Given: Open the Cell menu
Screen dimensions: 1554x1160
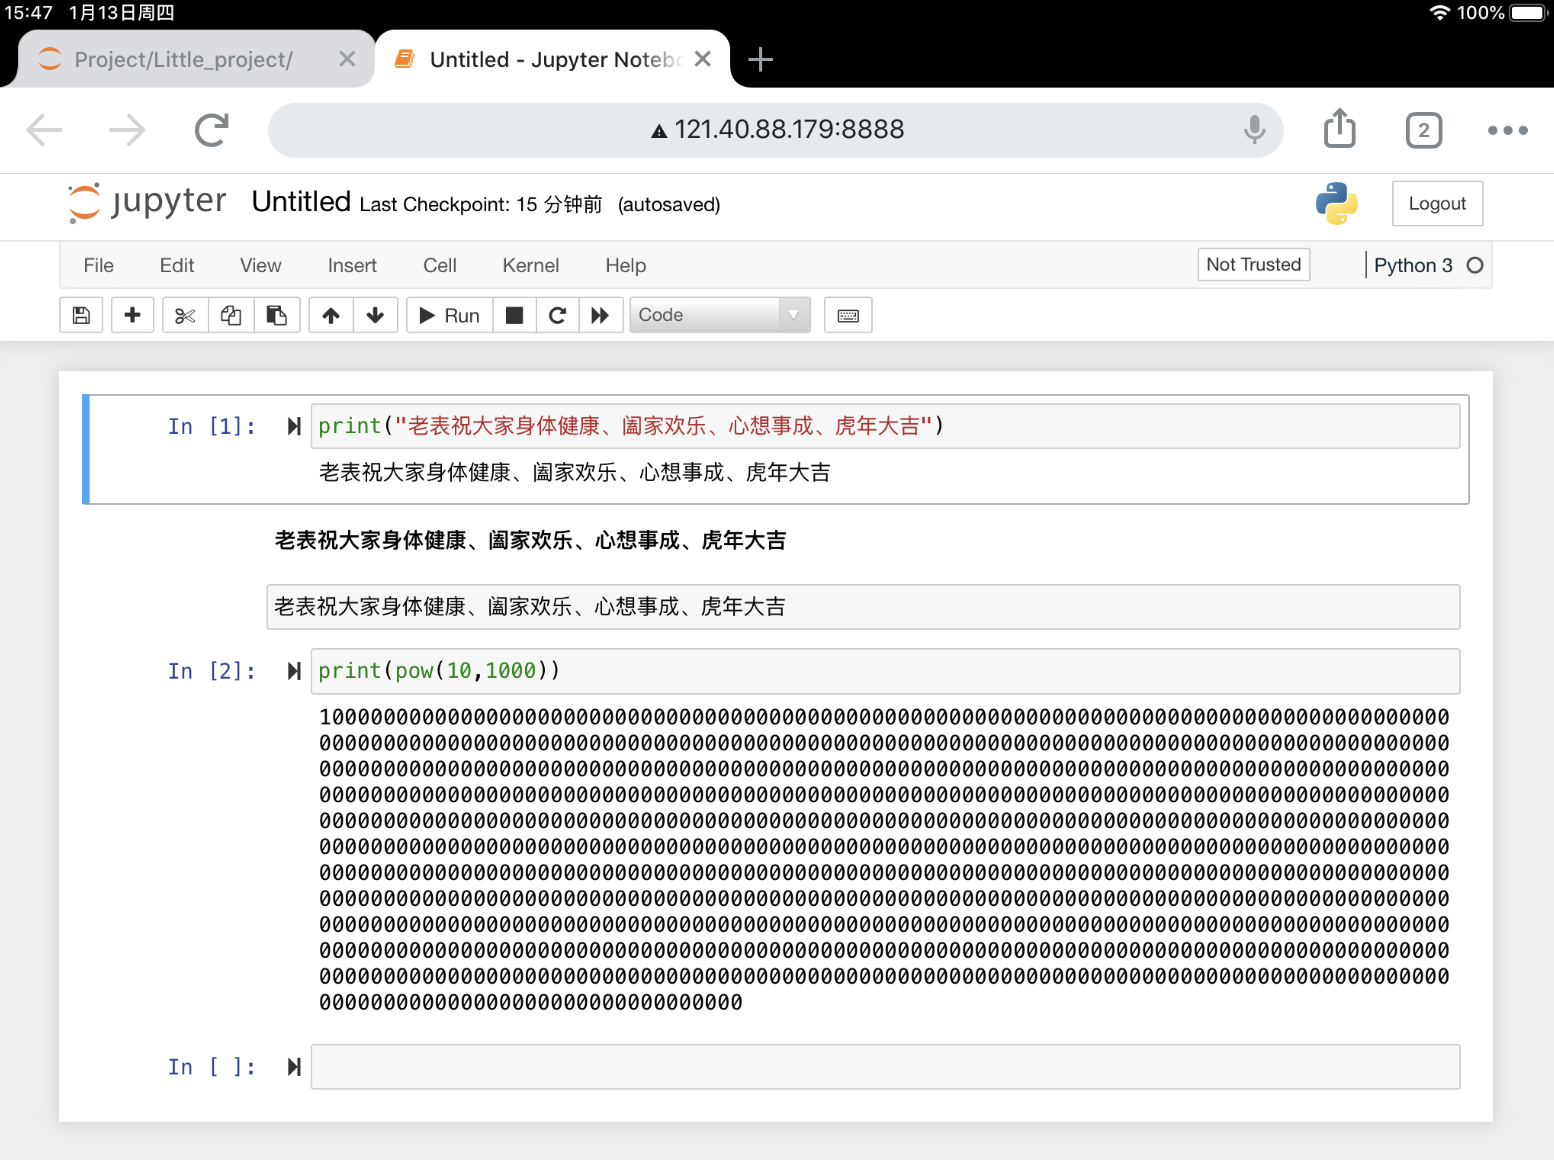Looking at the screenshot, I should (440, 265).
